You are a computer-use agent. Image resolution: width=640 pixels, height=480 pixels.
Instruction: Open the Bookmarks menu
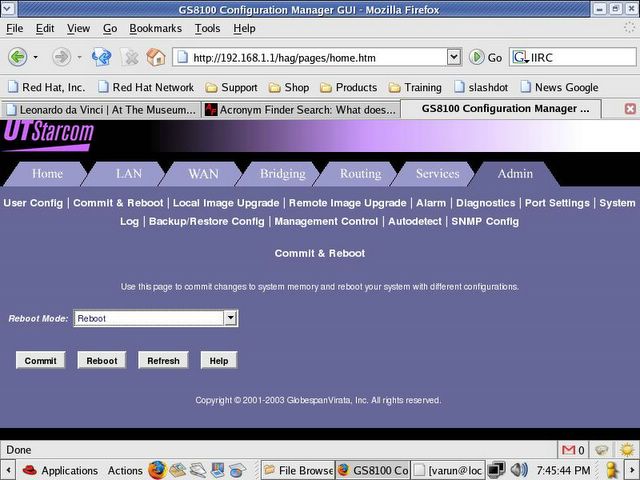(x=156, y=29)
